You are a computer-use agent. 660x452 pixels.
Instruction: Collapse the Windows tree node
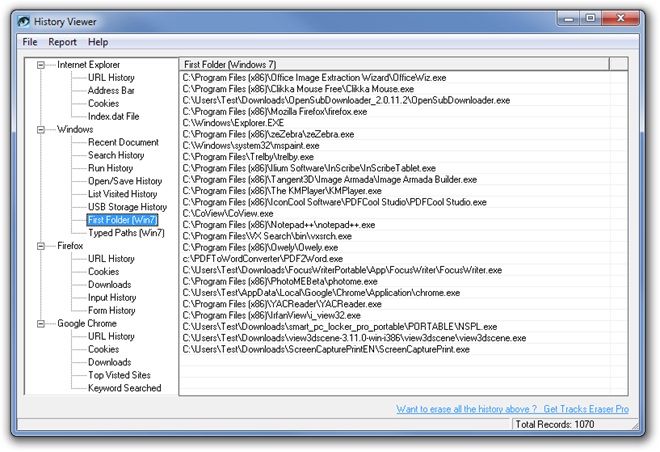pyautogui.click(x=41, y=130)
